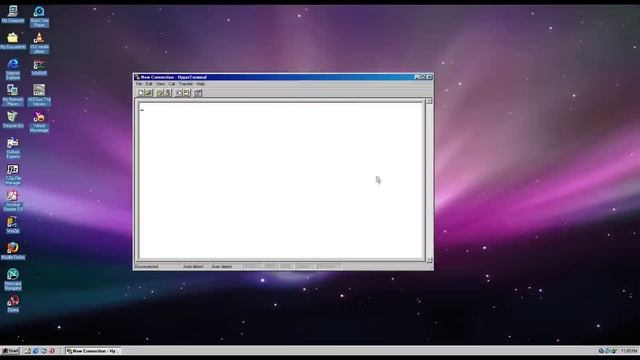Screen dimensions: 640x360
Task: Select the desktop icon right of Internet Explorer
Action: (x=39, y=67)
